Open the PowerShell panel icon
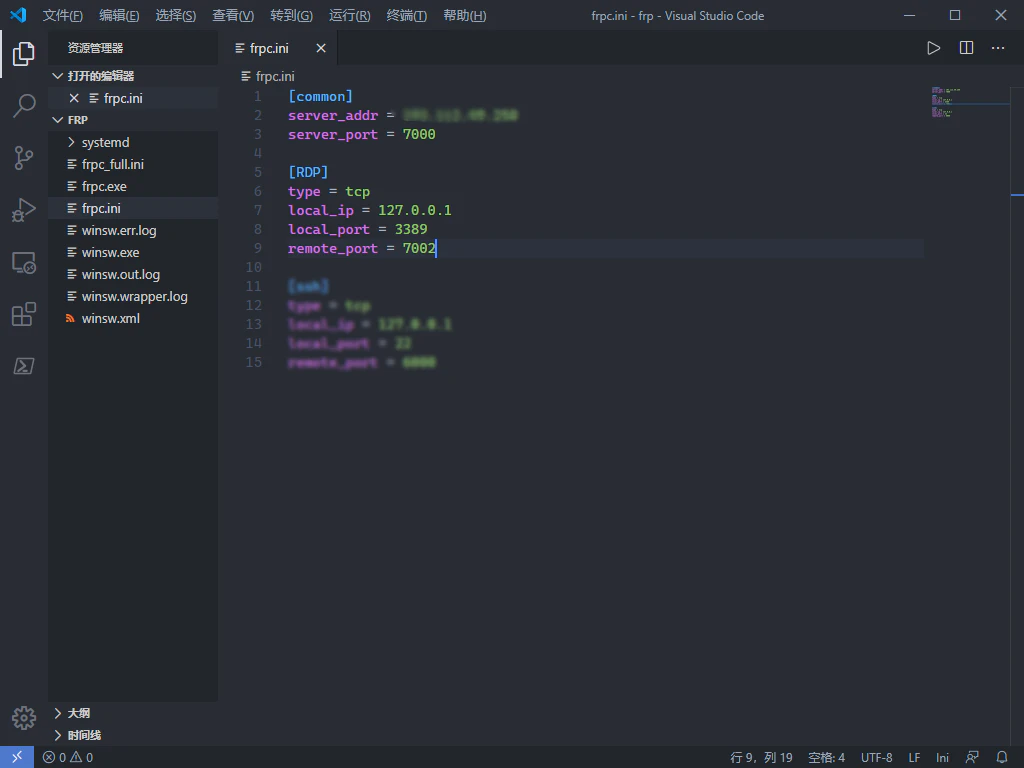Screen dimensions: 1024x768 pos(24,366)
